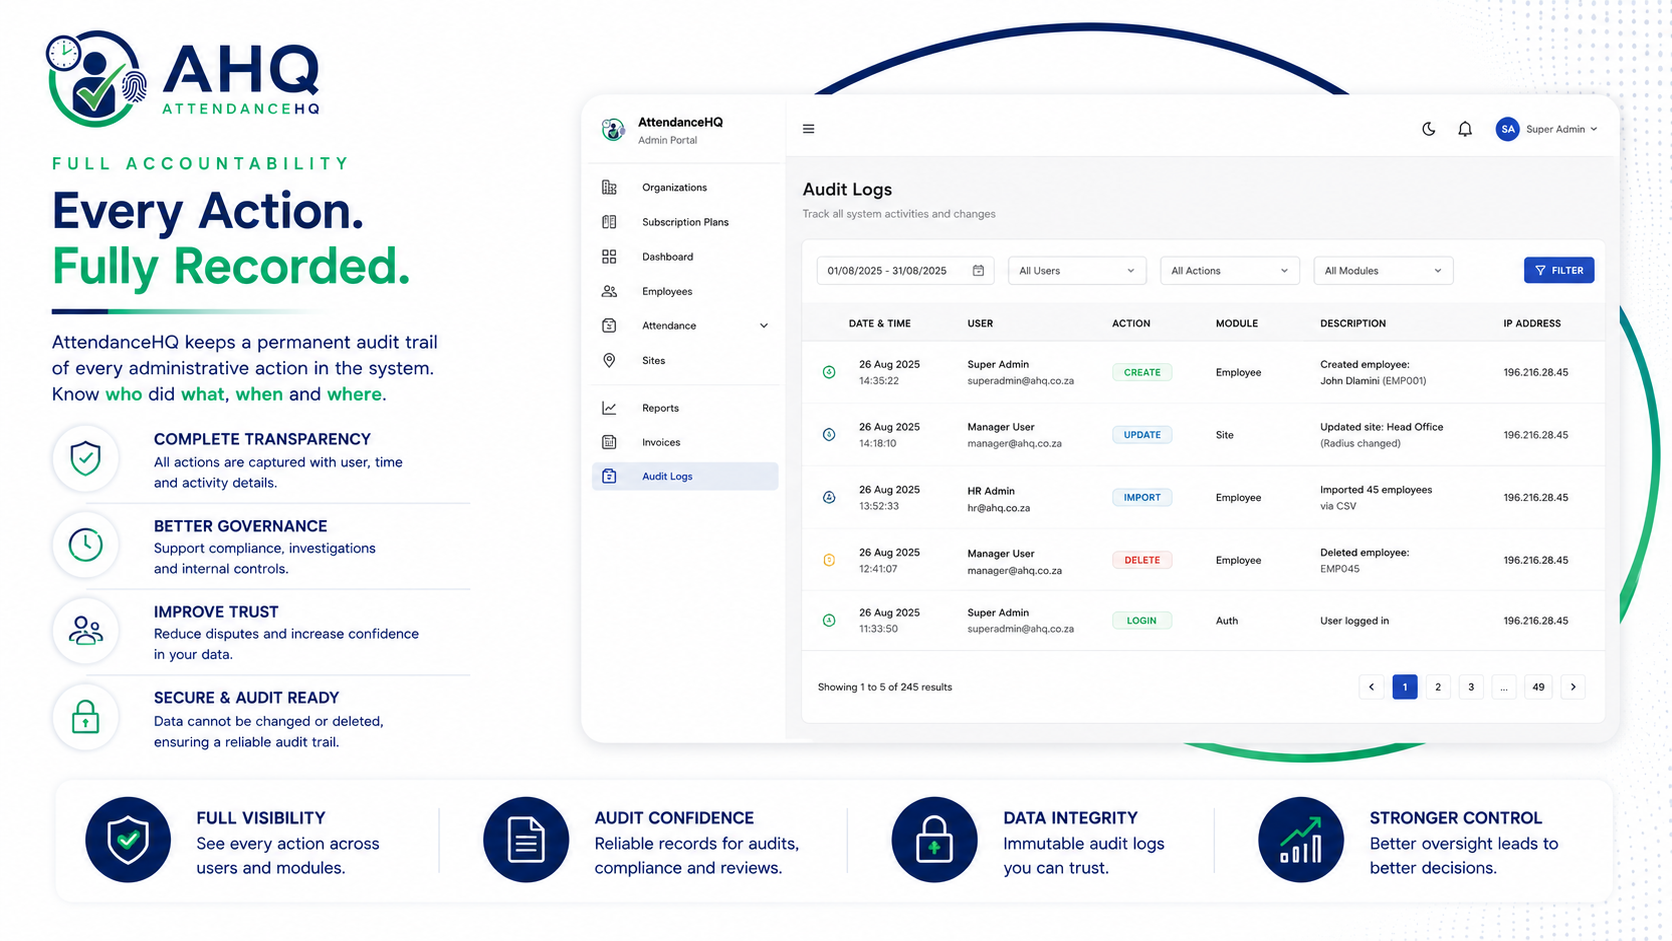1672x941 pixels.
Task: Click the Stronger Control chart badge
Action: click(x=1301, y=840)
